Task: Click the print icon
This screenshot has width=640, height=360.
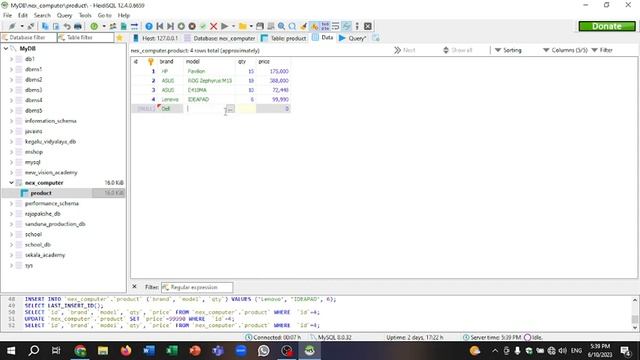Action: click(x=78, y=26)
